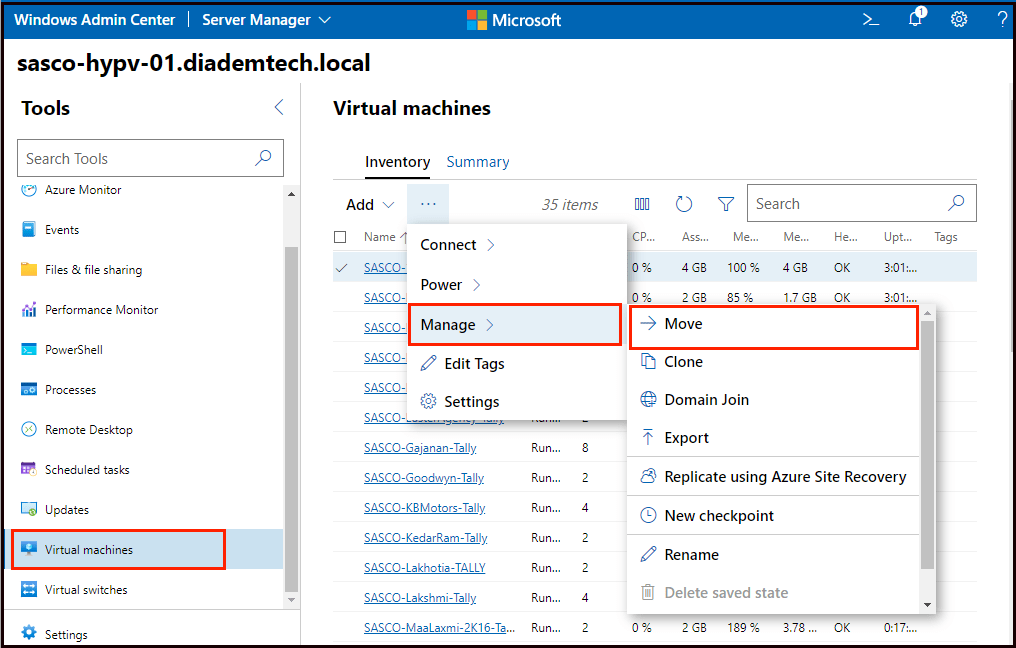Expand the Add dropdown

tap(368, 203)
